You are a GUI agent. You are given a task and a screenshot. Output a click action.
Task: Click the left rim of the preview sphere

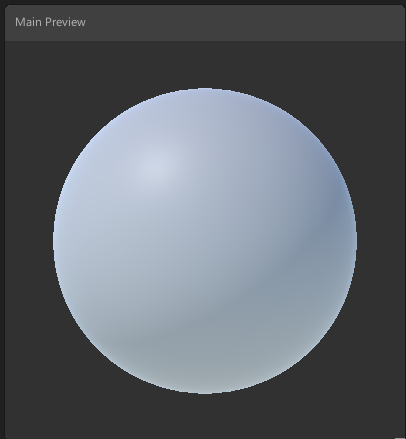point(58,240)
